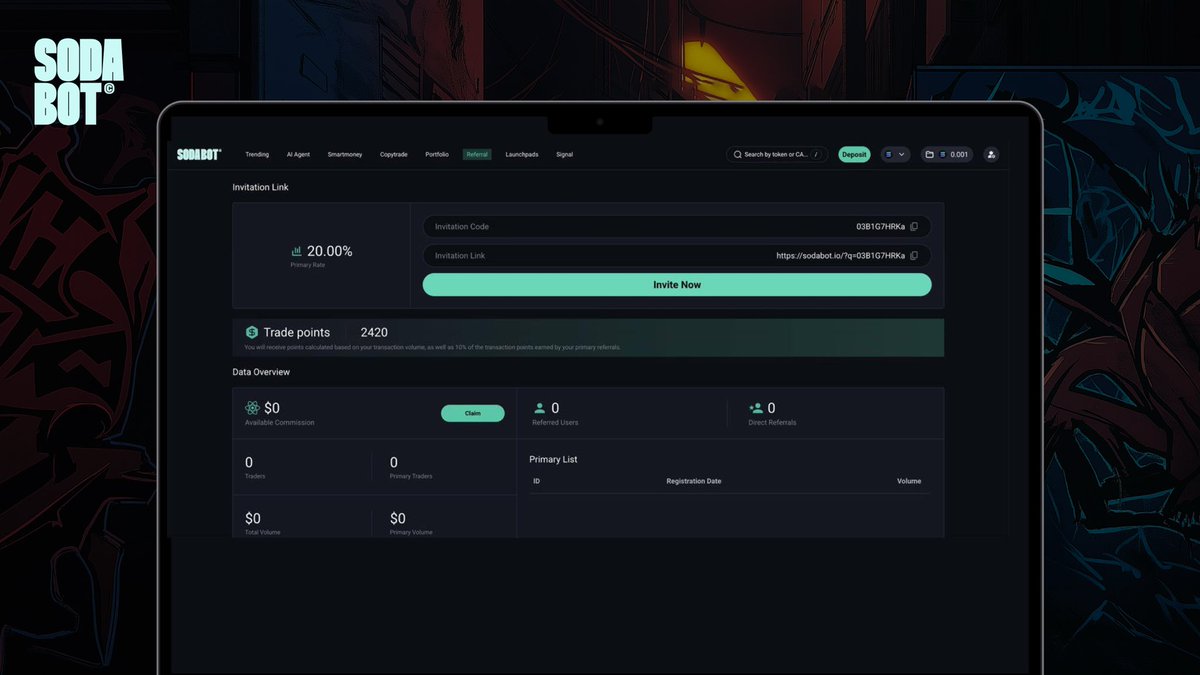The width and height of the screenshot is (1200, 675).
Task: Click the Trade points coin icon
Action: (x=252, y=332)
